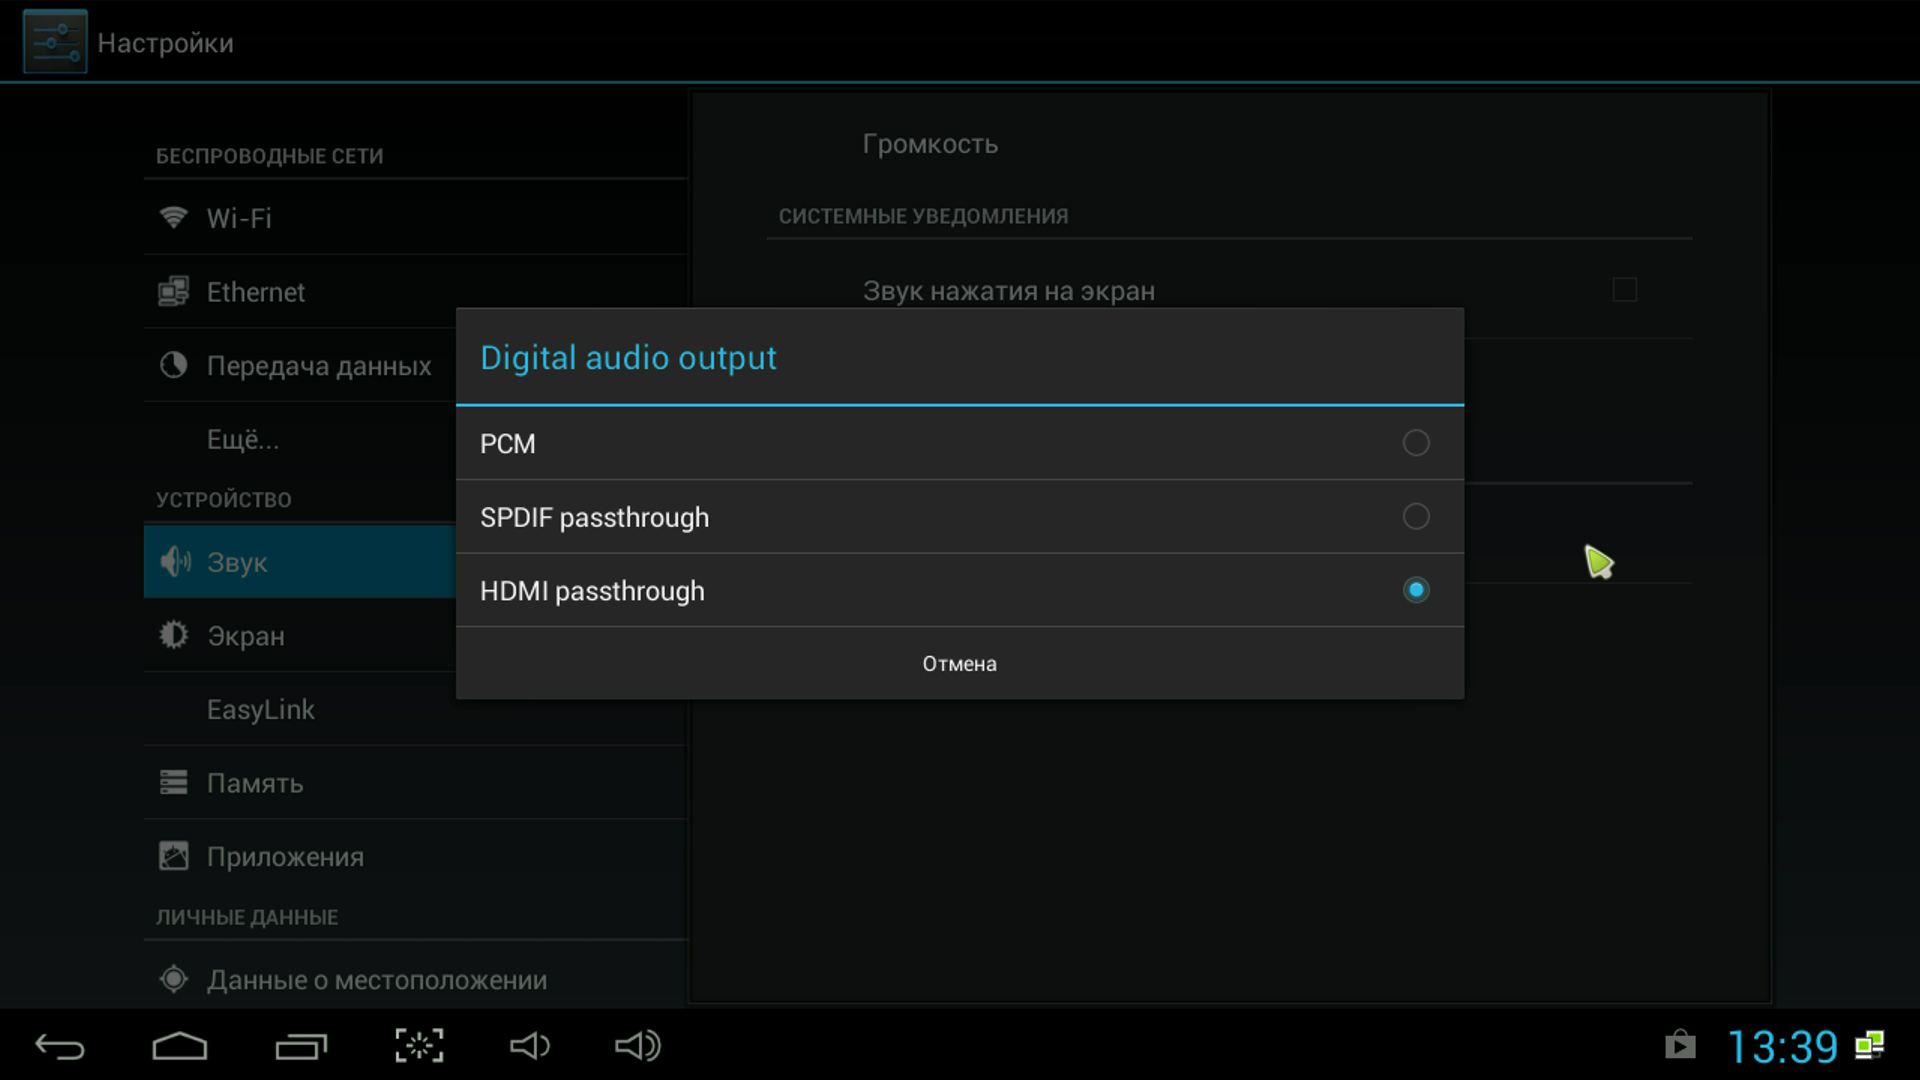Image resolution: width=1920 pixels, height=1080 pixels.
Task: Select the PCM radio button
Action: pyautogui.click(x=1415, y=443)
